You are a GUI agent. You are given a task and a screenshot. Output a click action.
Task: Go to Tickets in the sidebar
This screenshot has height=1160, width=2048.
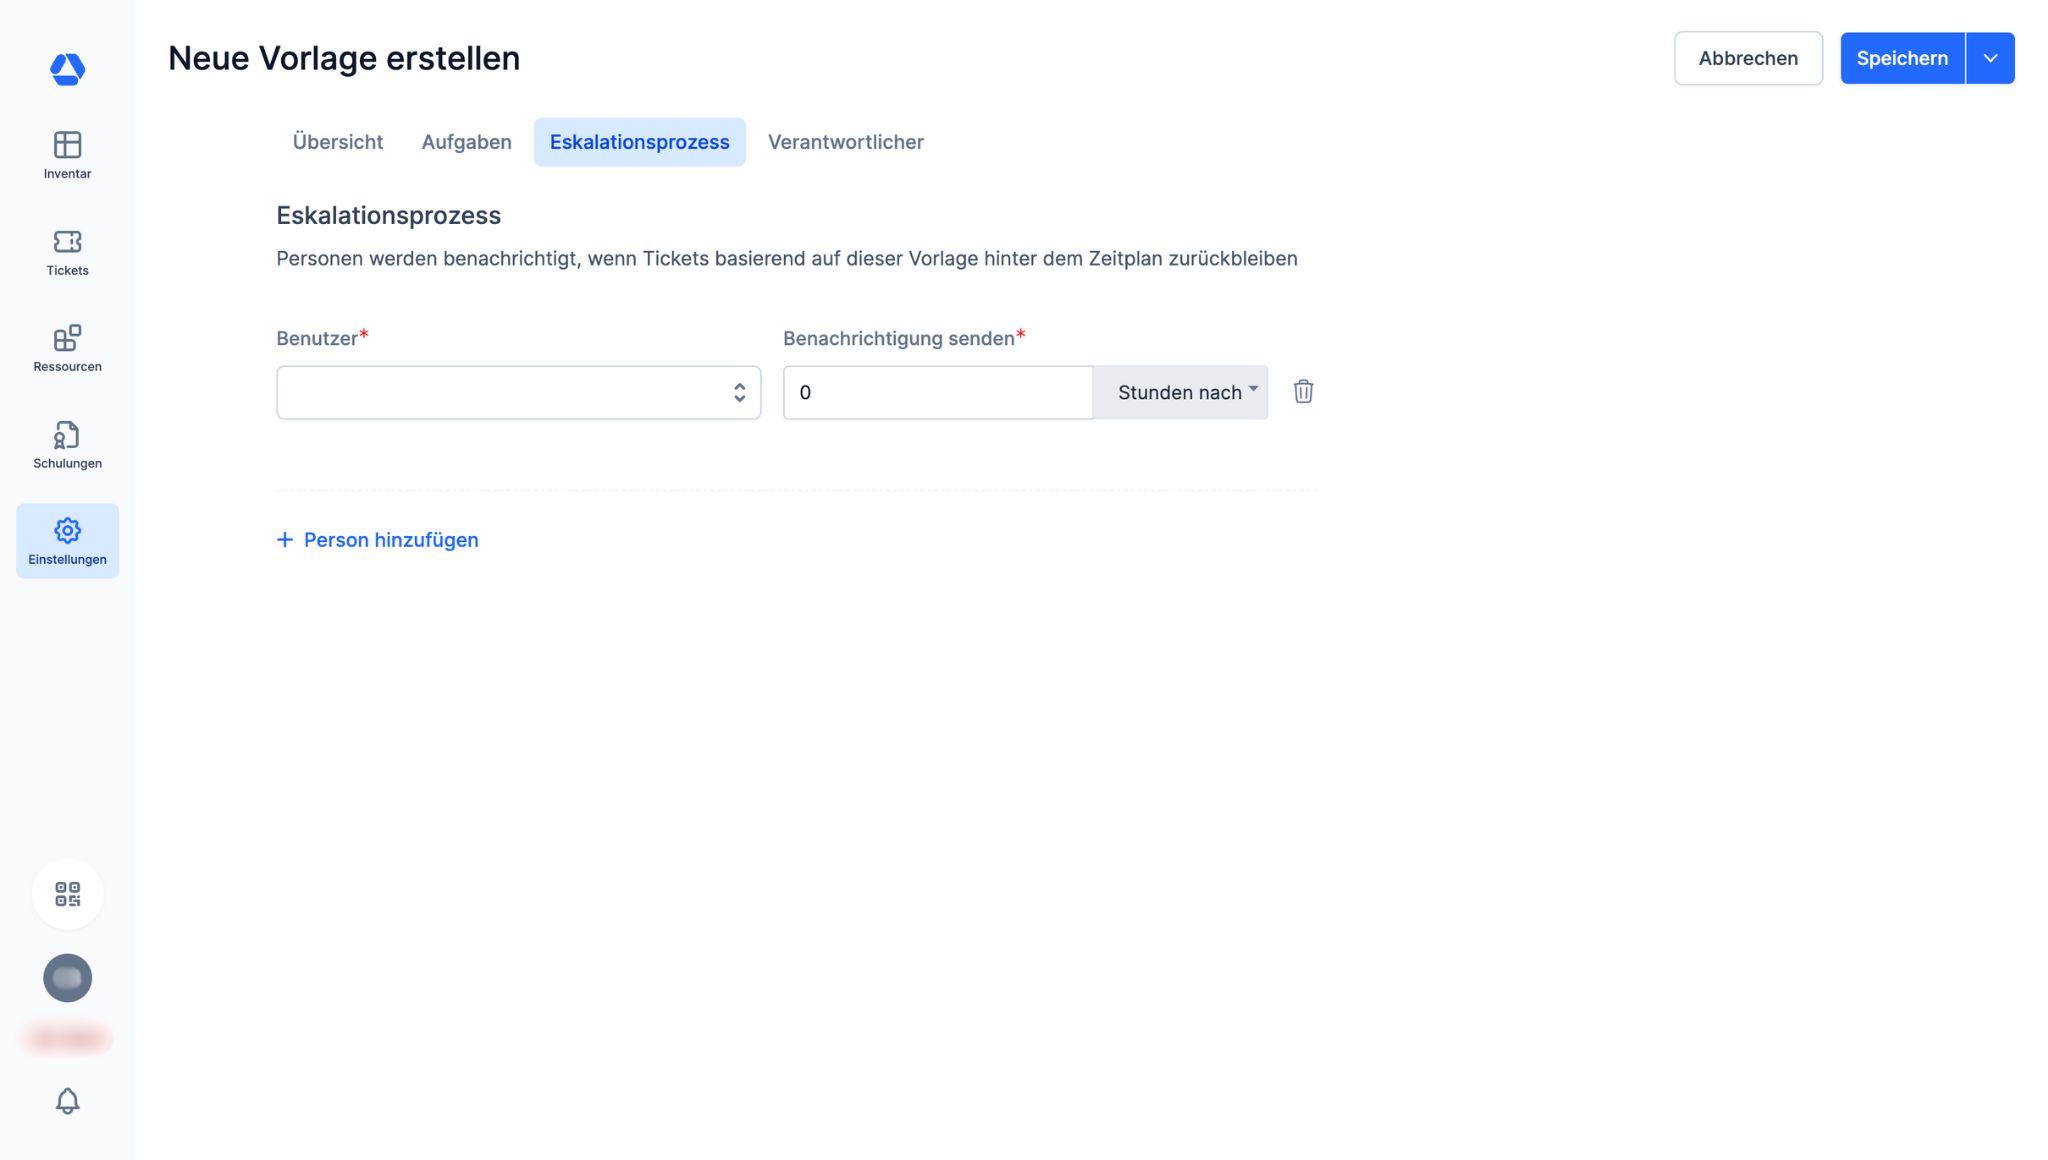coord(67,252)
